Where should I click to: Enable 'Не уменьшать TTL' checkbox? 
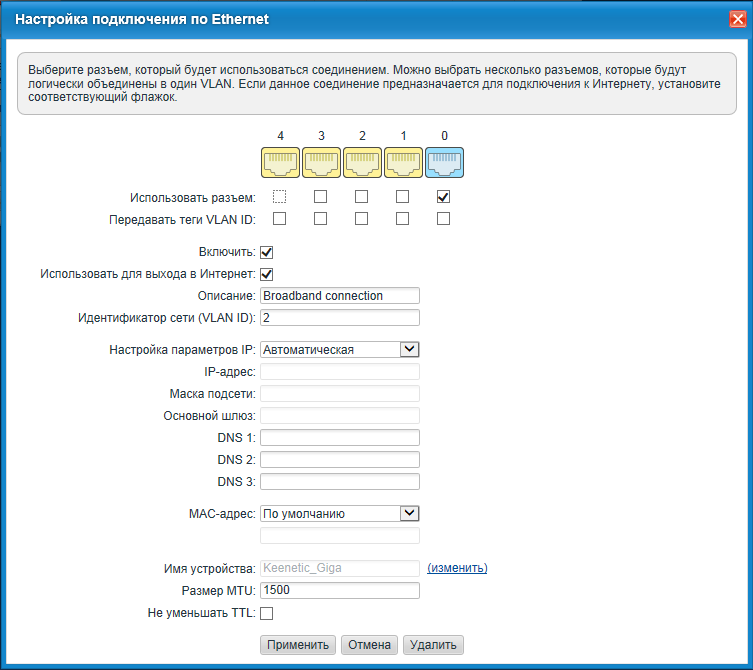click(x=267, y=613)
